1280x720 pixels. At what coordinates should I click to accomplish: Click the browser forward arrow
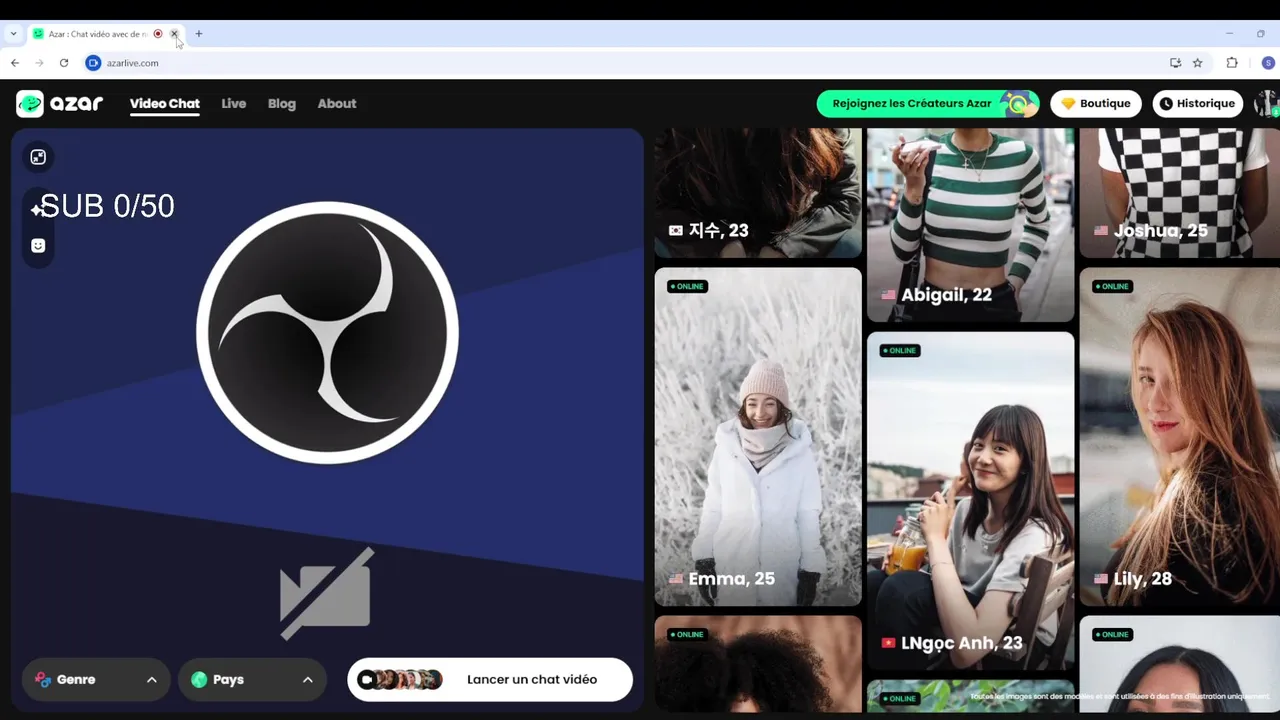click(39, 62)
